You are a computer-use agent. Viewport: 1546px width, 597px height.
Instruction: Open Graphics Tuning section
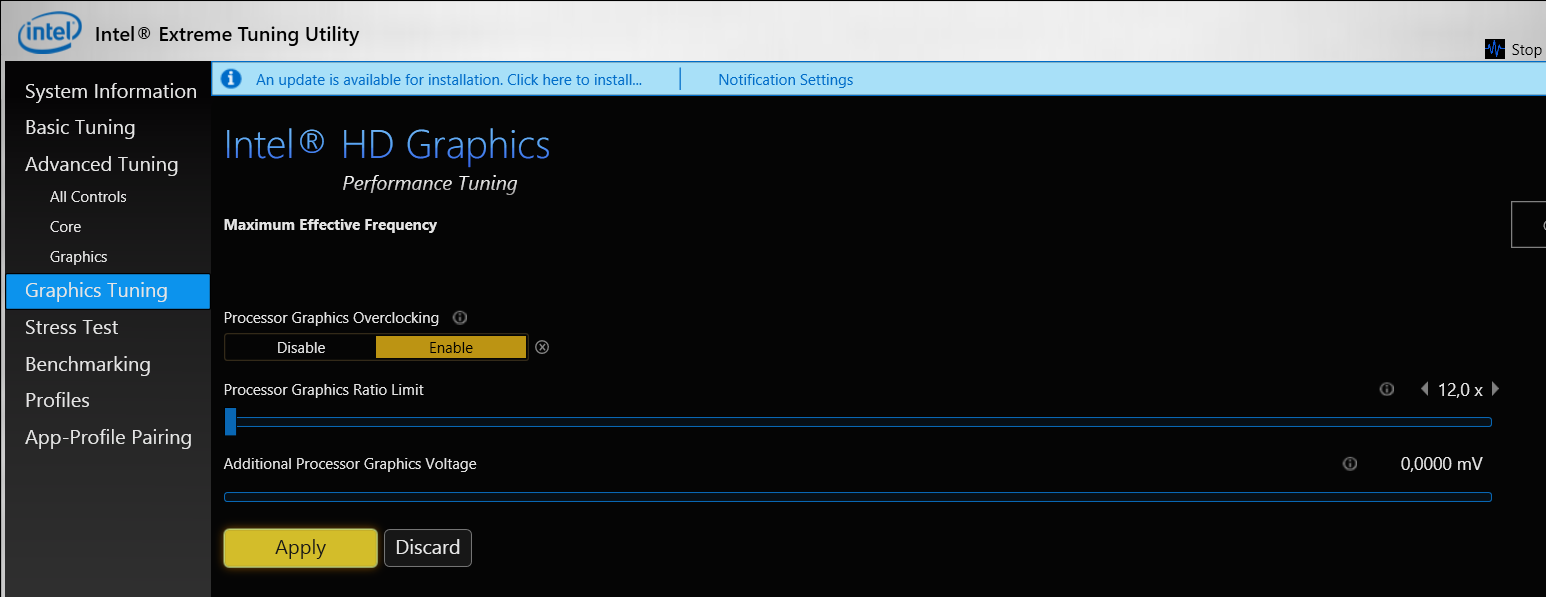(x=108, y=291)
